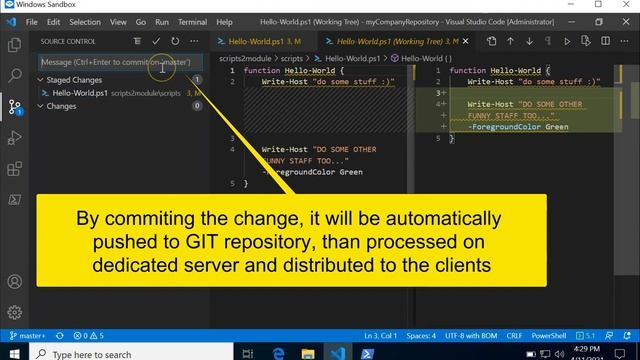
Task: Open the File menu
Action: pyautogui.click(x=31, y=22)
